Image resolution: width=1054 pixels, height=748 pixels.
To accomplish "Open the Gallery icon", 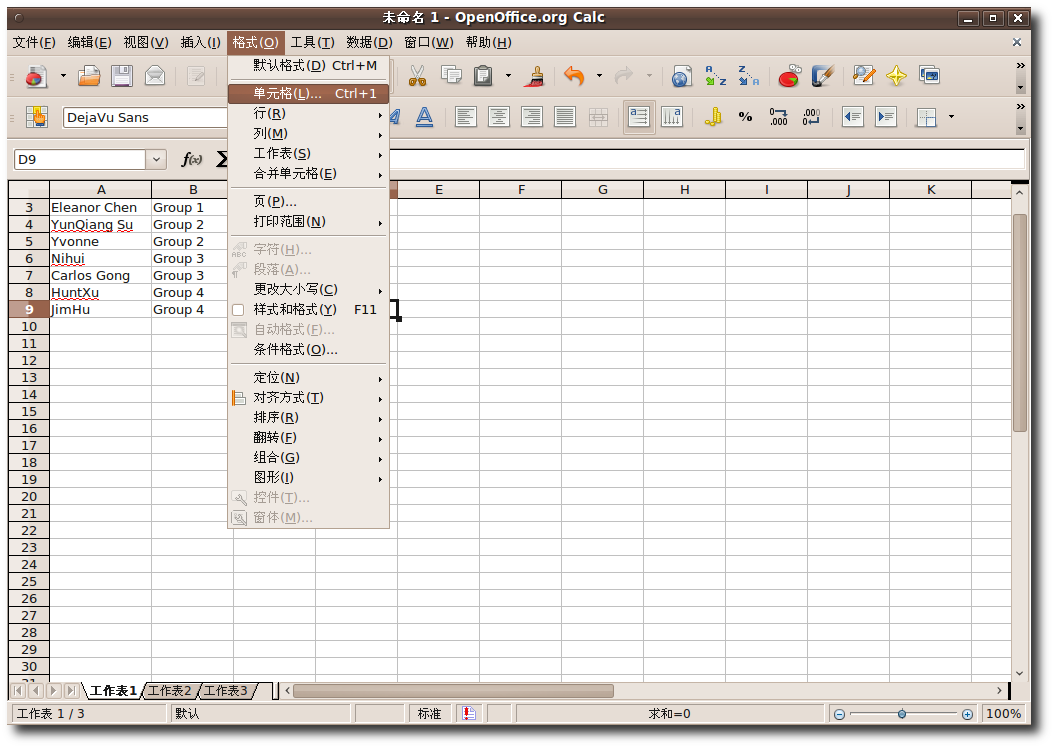I will point(929,76).
